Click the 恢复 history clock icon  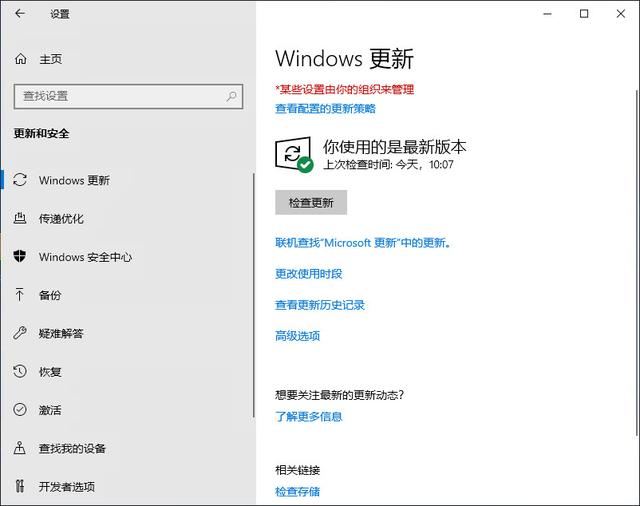pyautogui.click(x=20, y=371)
